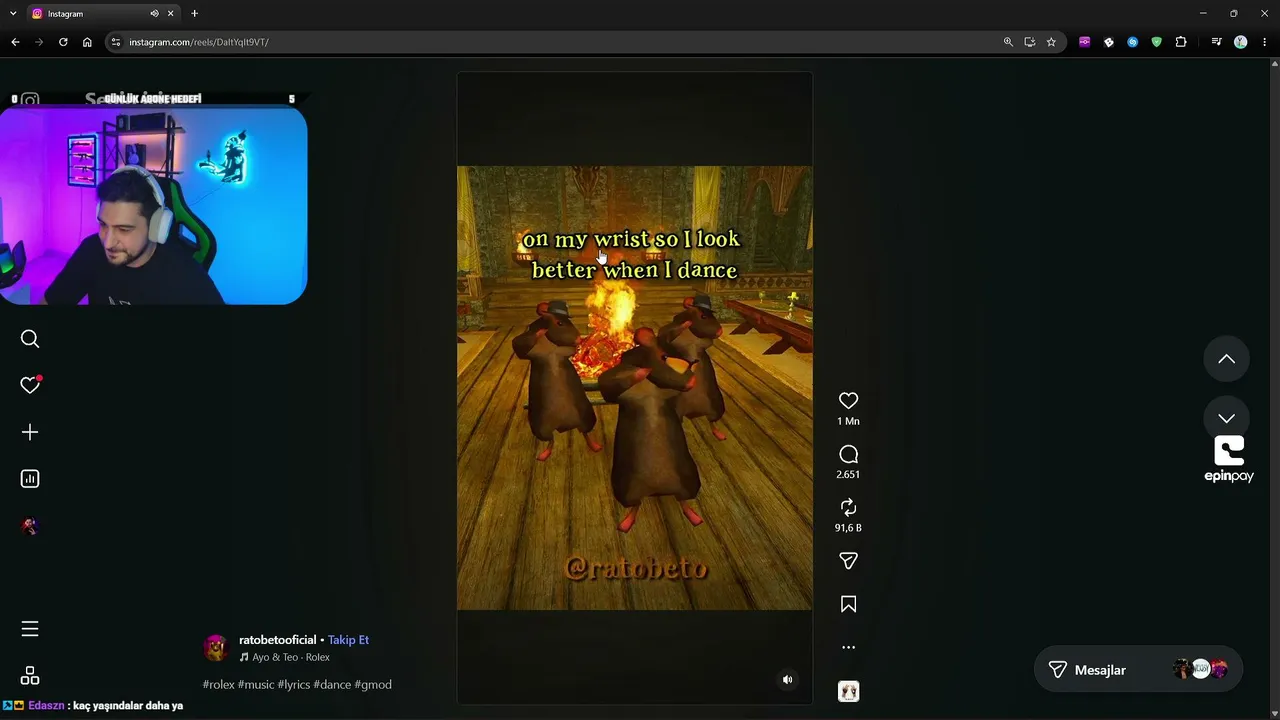Pause the dancing rats reel video
Image resolution: width=1280 pixels, height=720 pixels.
[635, 388]
